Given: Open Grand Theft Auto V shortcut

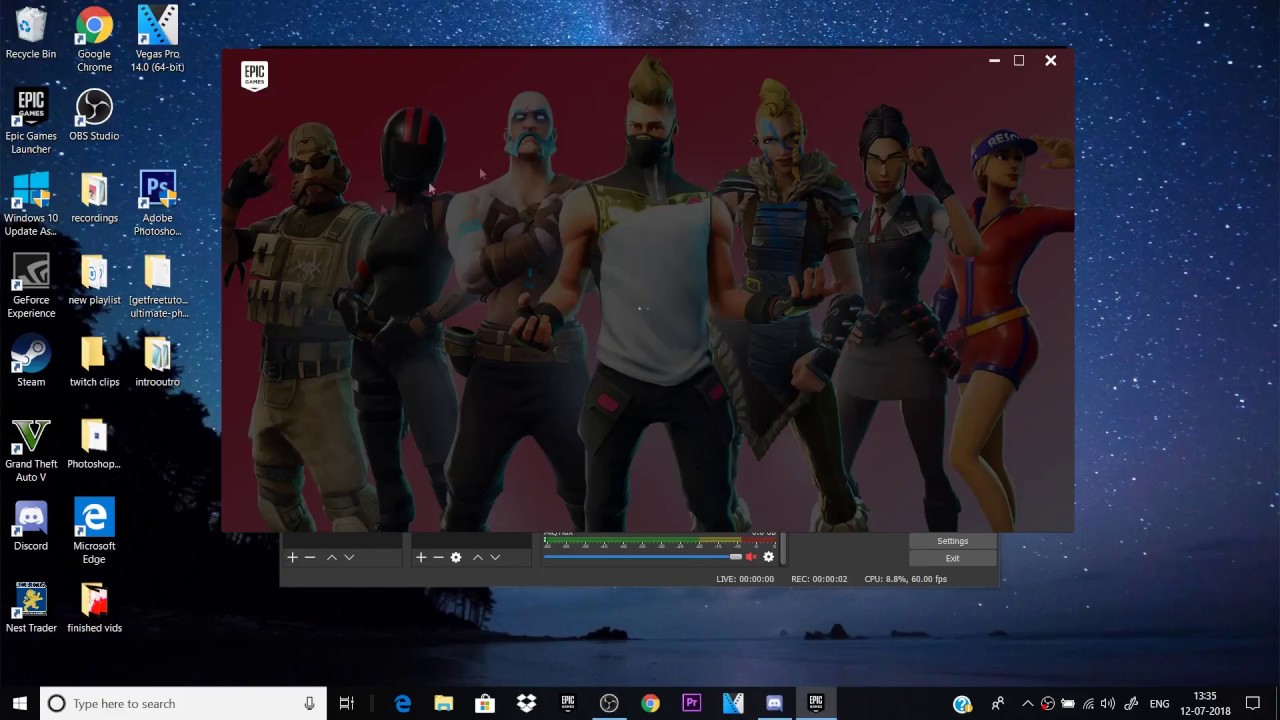Looking at the screenshot, I should coord(31,450).
